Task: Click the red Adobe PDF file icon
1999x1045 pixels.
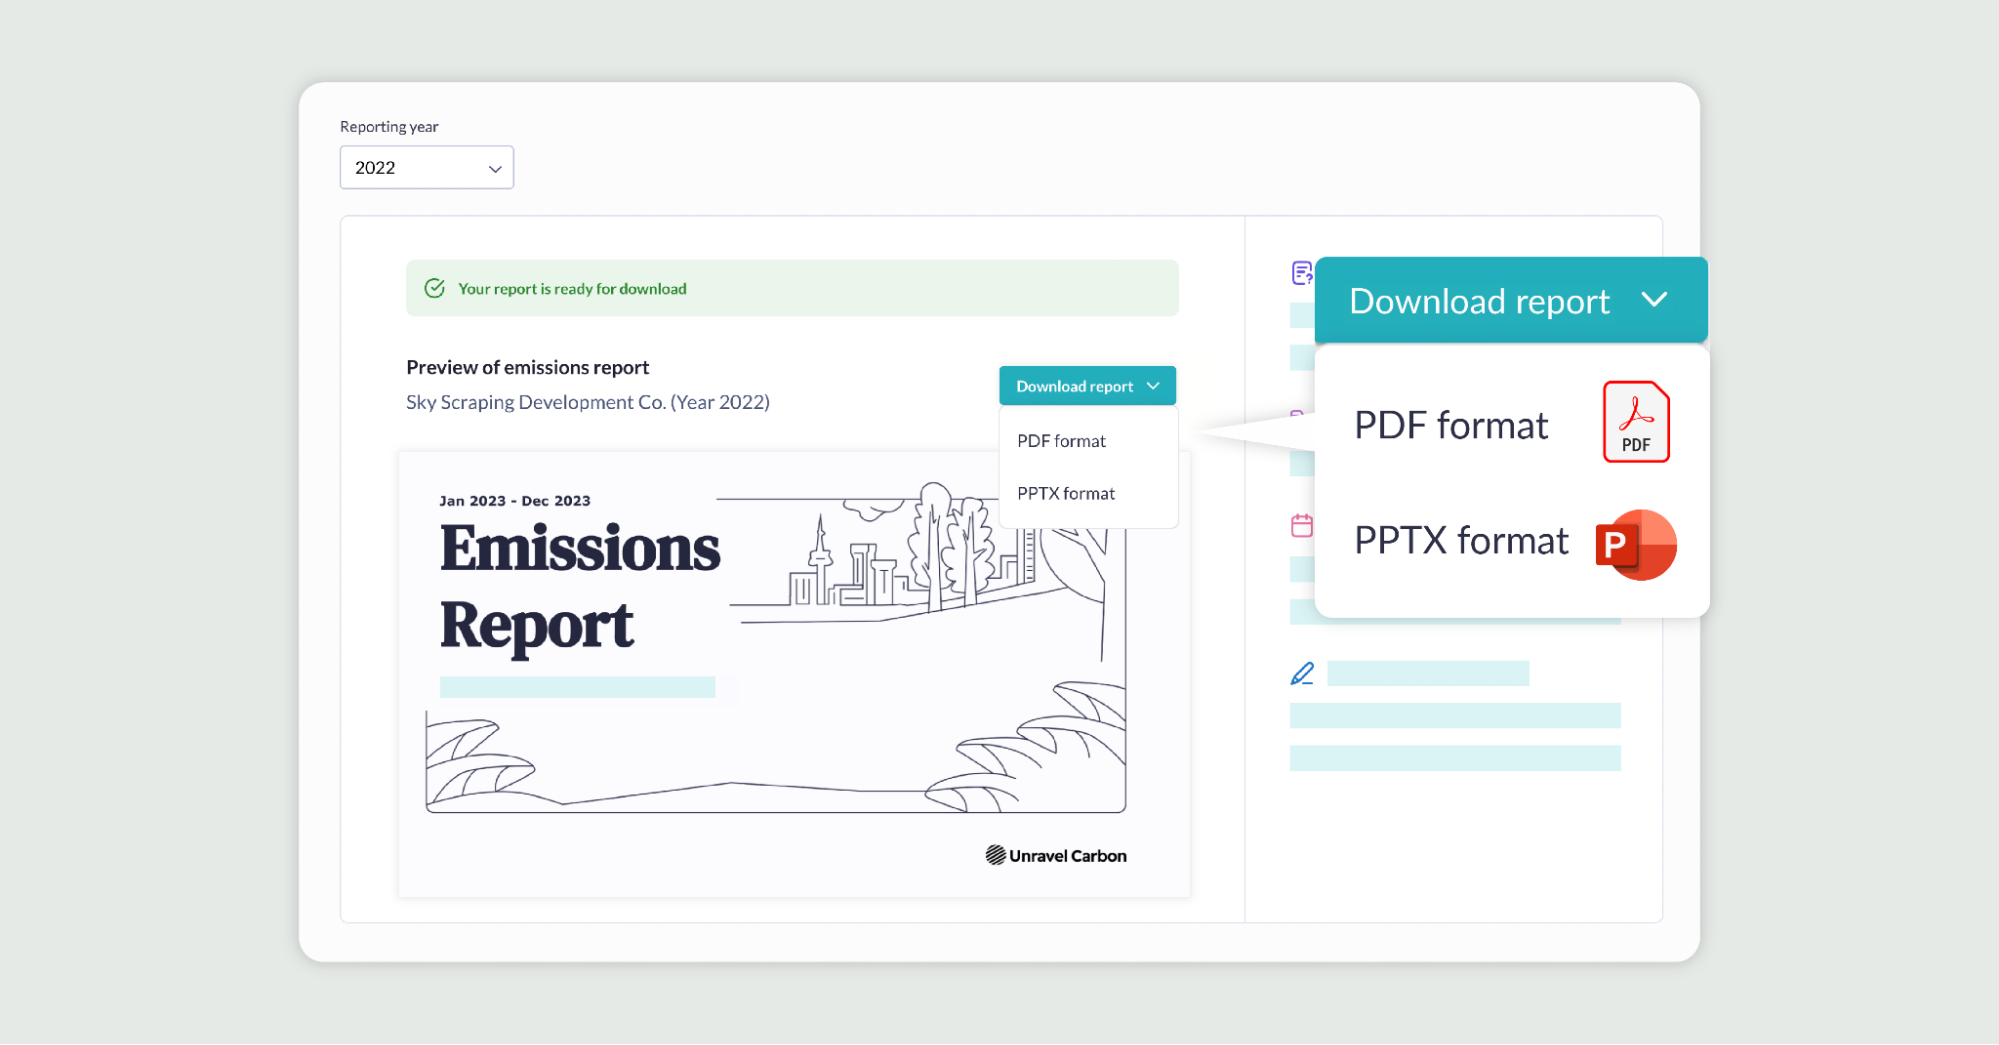Action: [x=1636, y=421]
